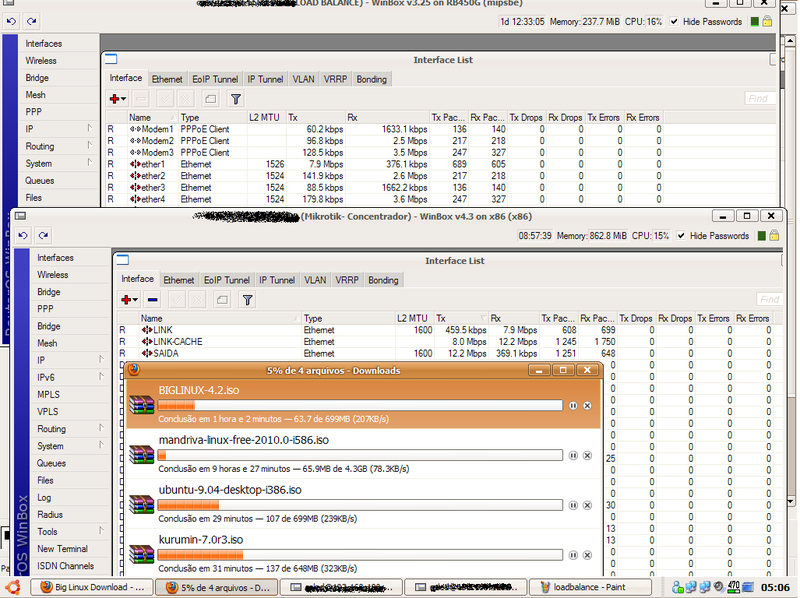Open the VRRP tab in the Concentrador Interface List
This screenshot has width=800, height=598.
[347, 280]
